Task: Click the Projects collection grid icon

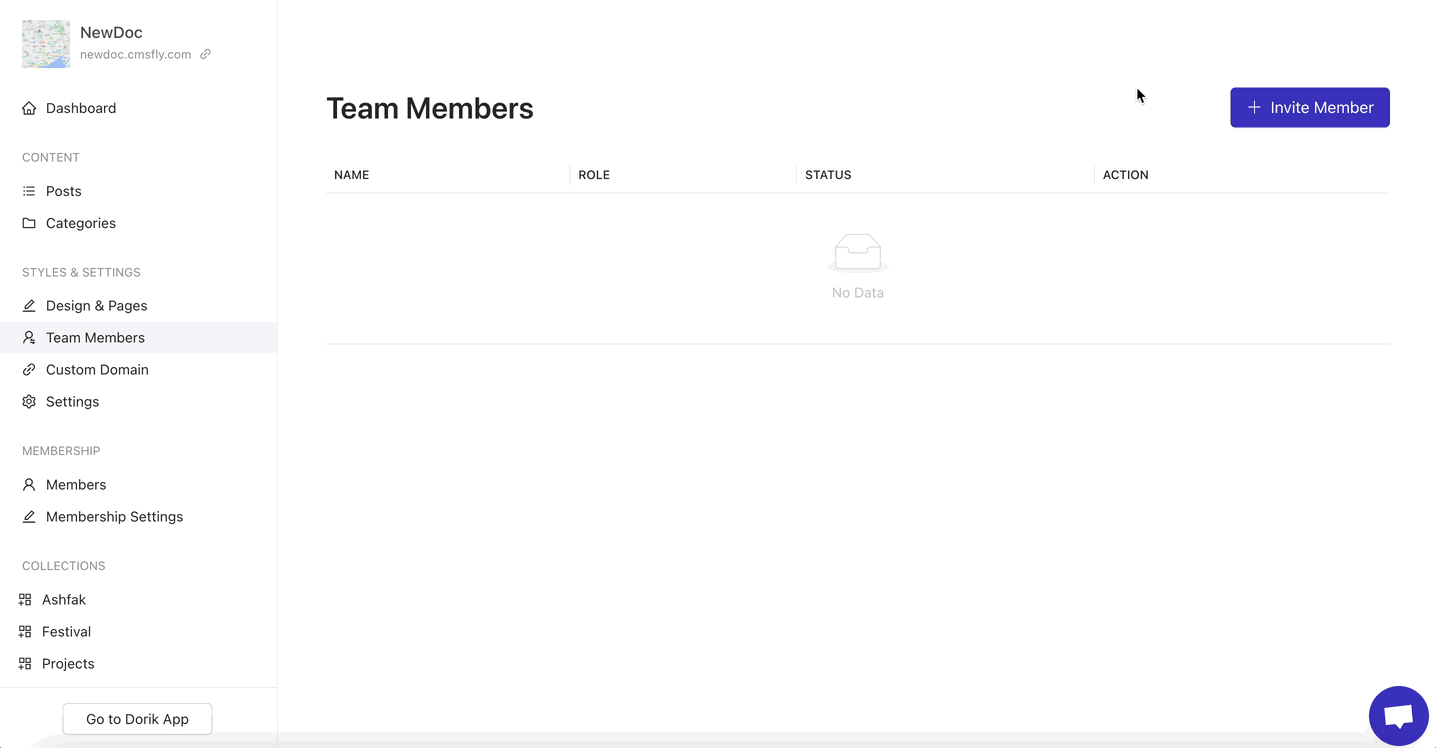Action: 25,664
